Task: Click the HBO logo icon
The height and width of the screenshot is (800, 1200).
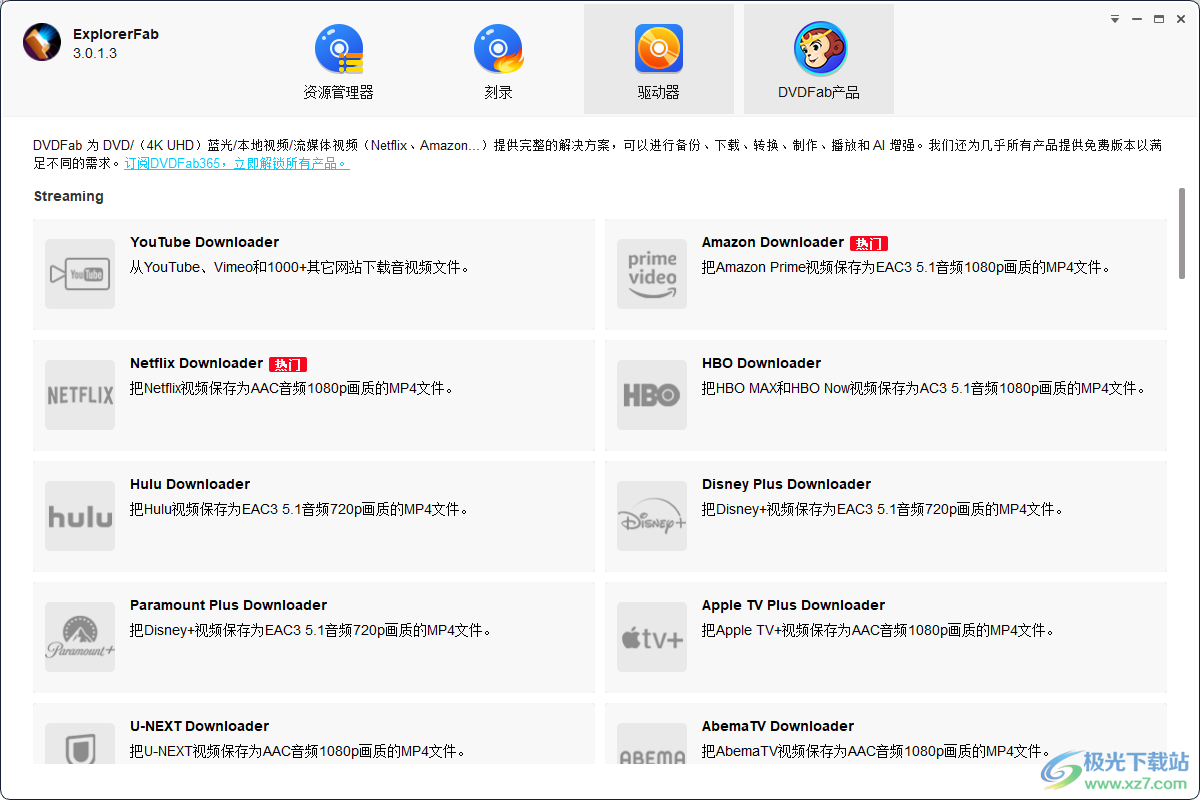Action: click(x=652, y=395)
